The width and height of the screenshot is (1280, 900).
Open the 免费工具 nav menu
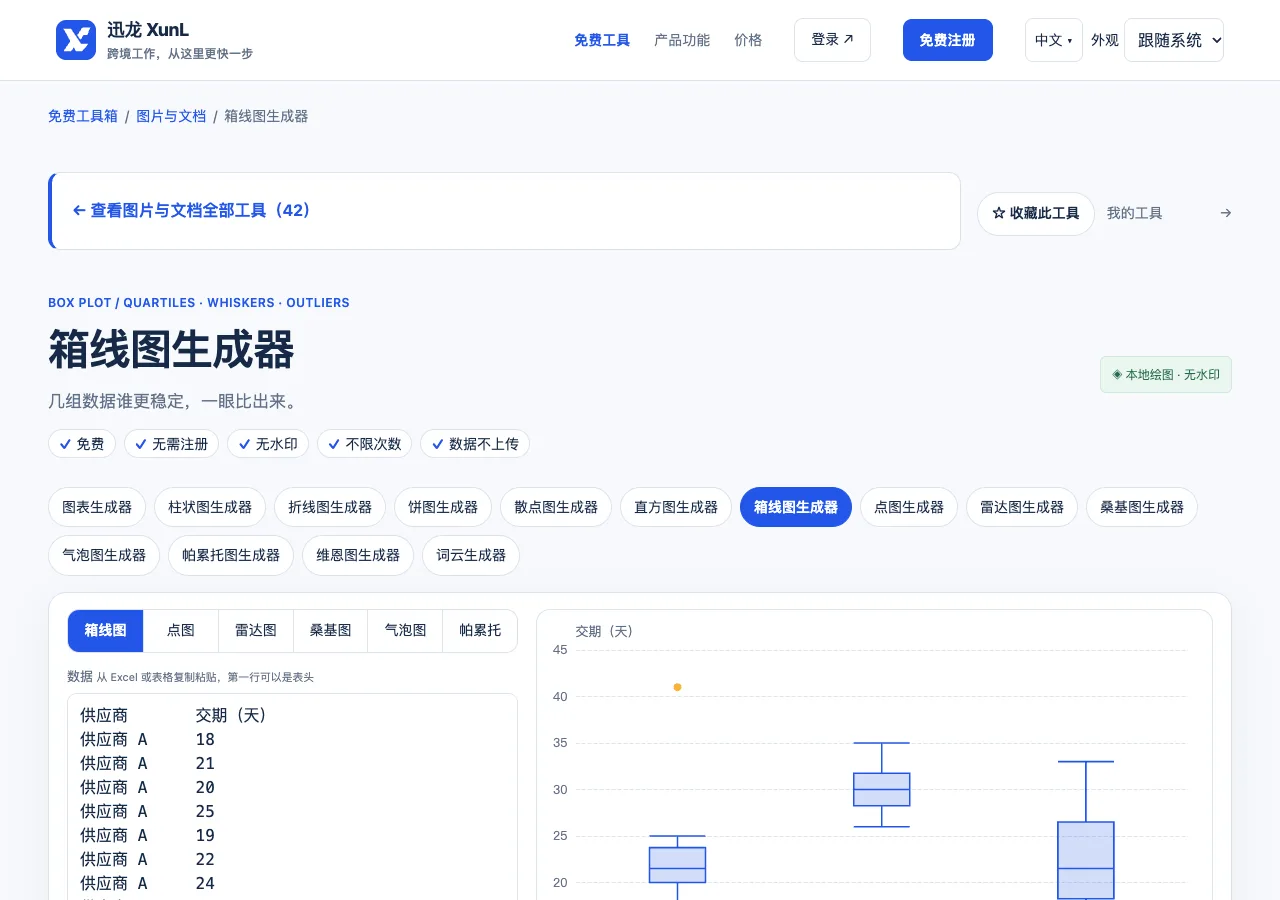pos(602,40)
